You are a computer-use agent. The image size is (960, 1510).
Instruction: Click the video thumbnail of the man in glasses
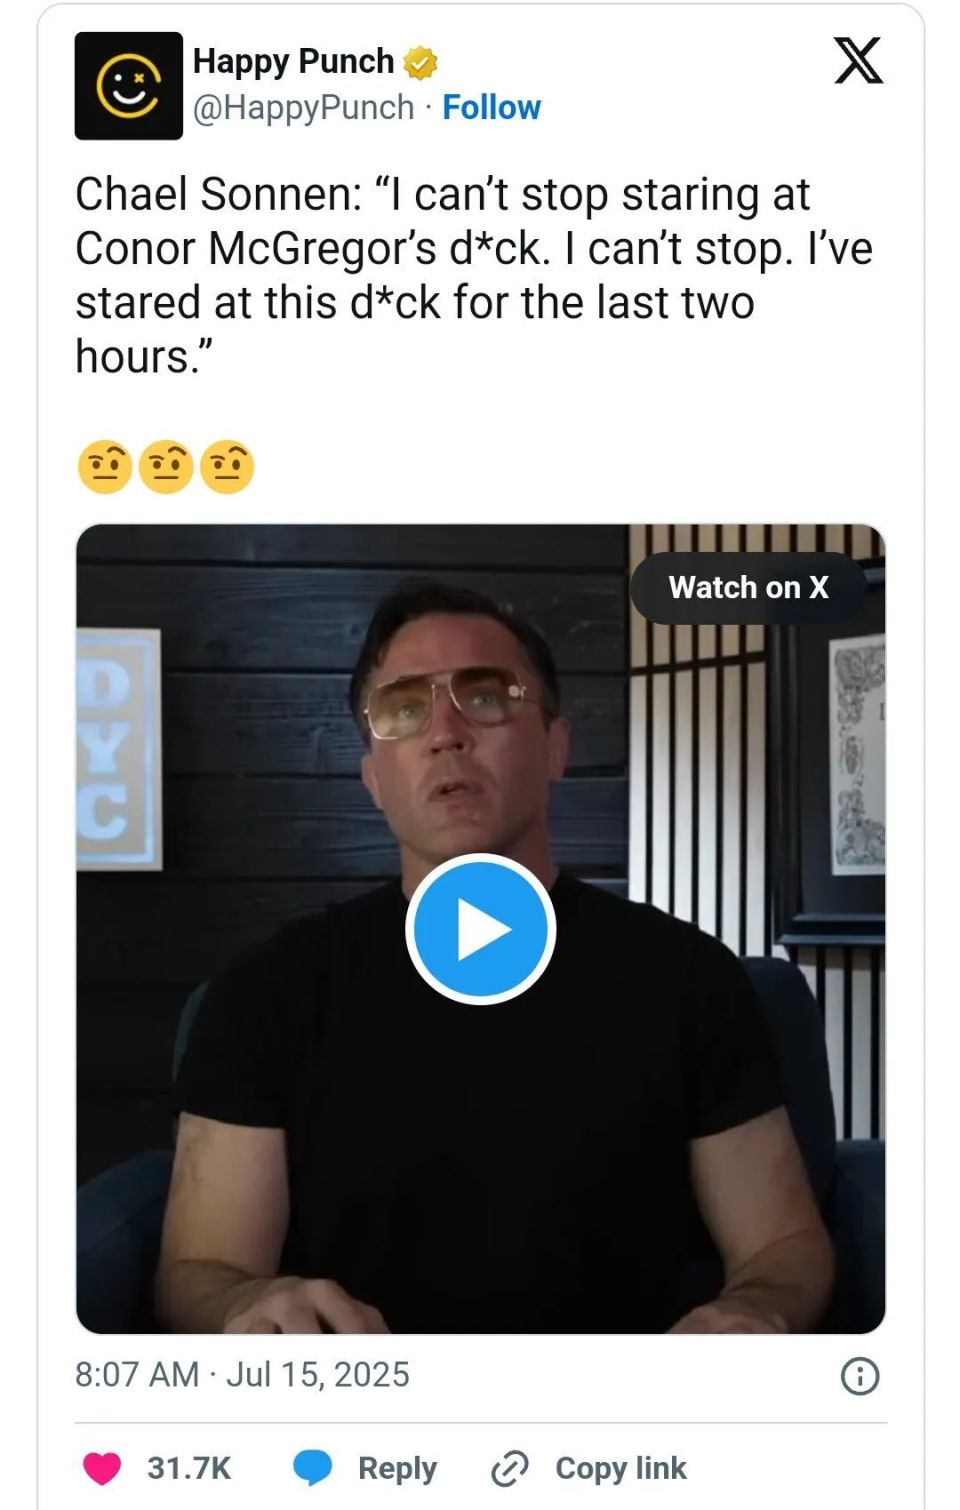481,929
